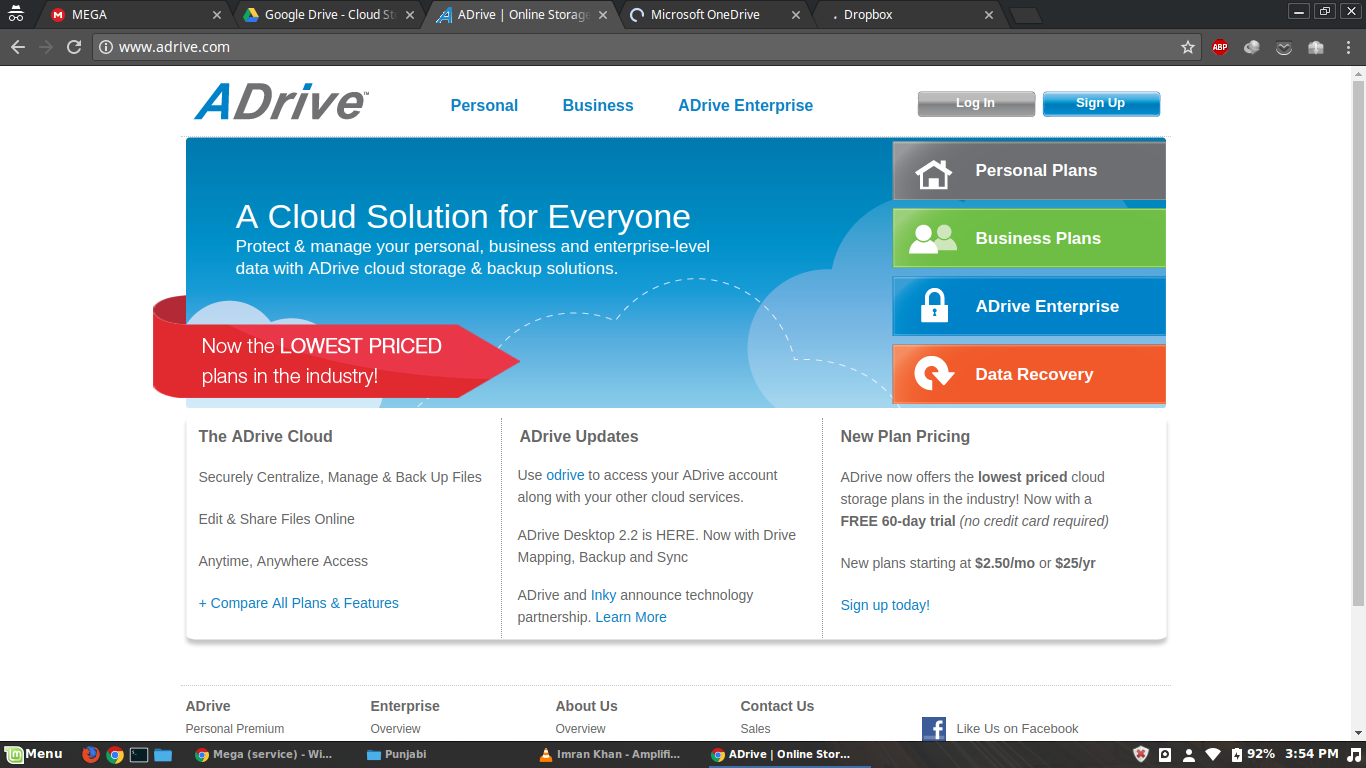The width and height of the screenshot is (1366, 768).
Task: Click the Learn More link
Action: tap(631, 617)
